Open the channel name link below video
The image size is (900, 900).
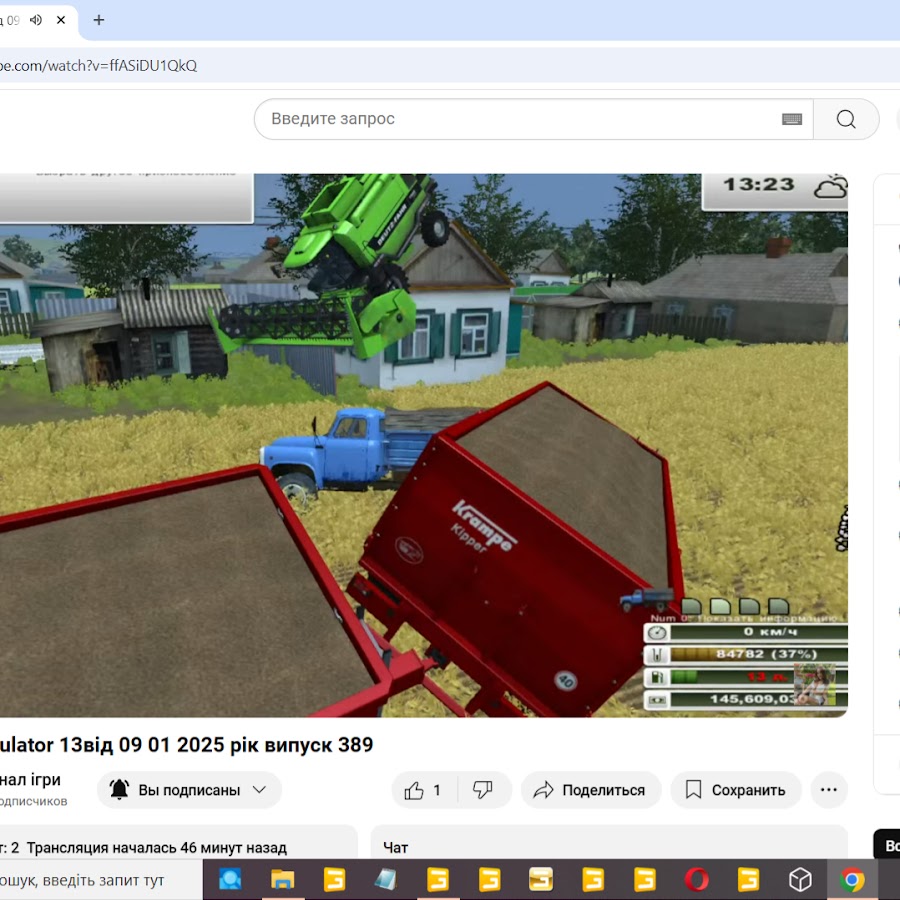(x=30, y=779)
